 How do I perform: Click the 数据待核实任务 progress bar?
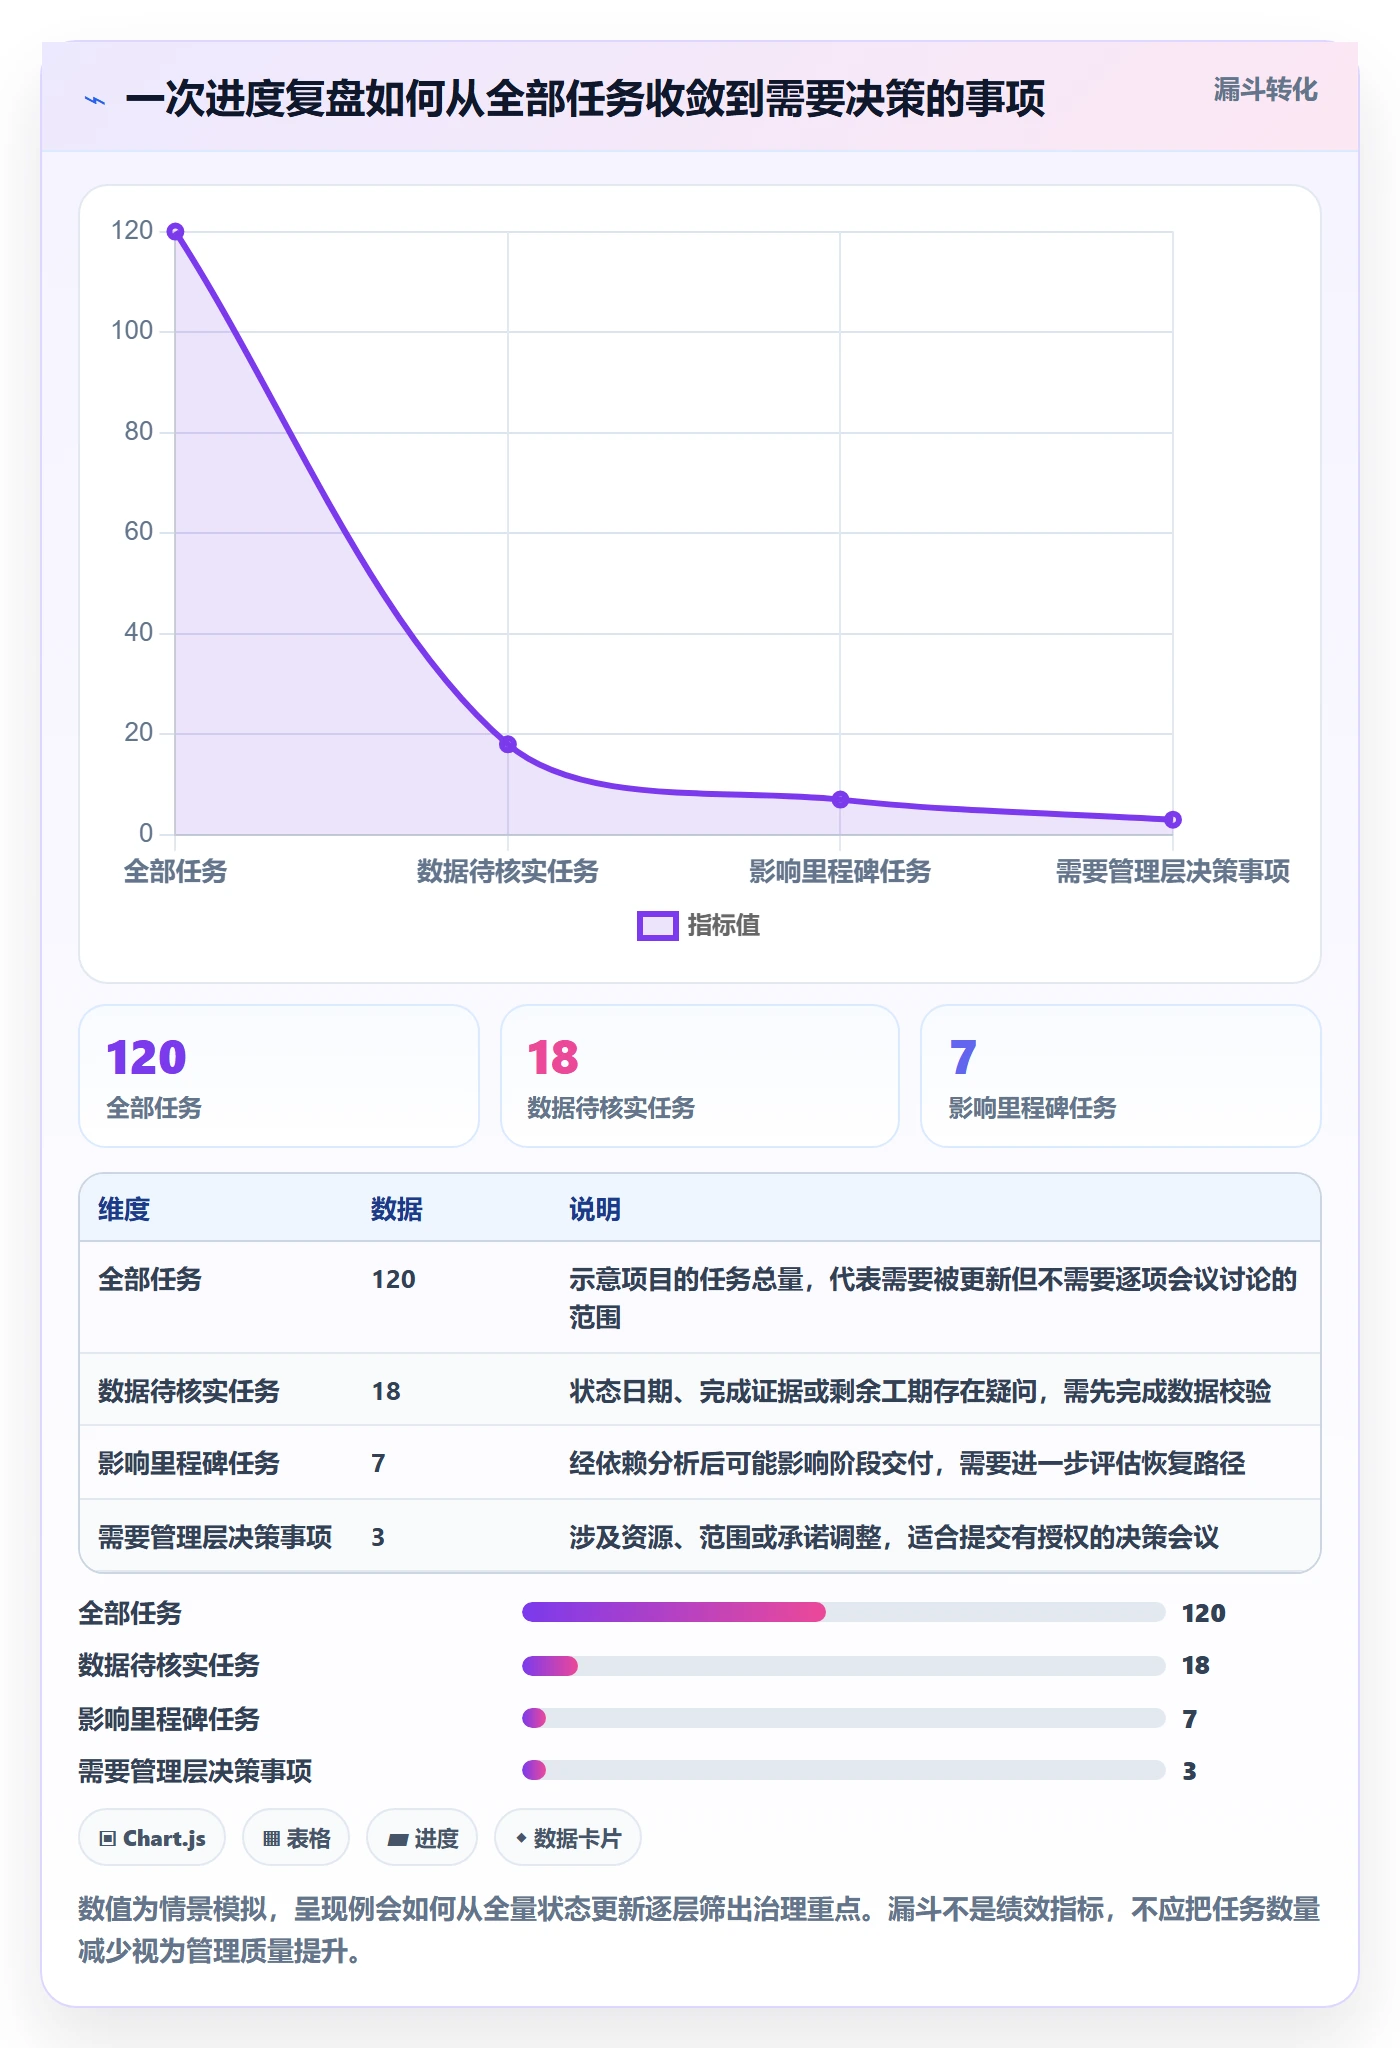[x=844, y=1666]
